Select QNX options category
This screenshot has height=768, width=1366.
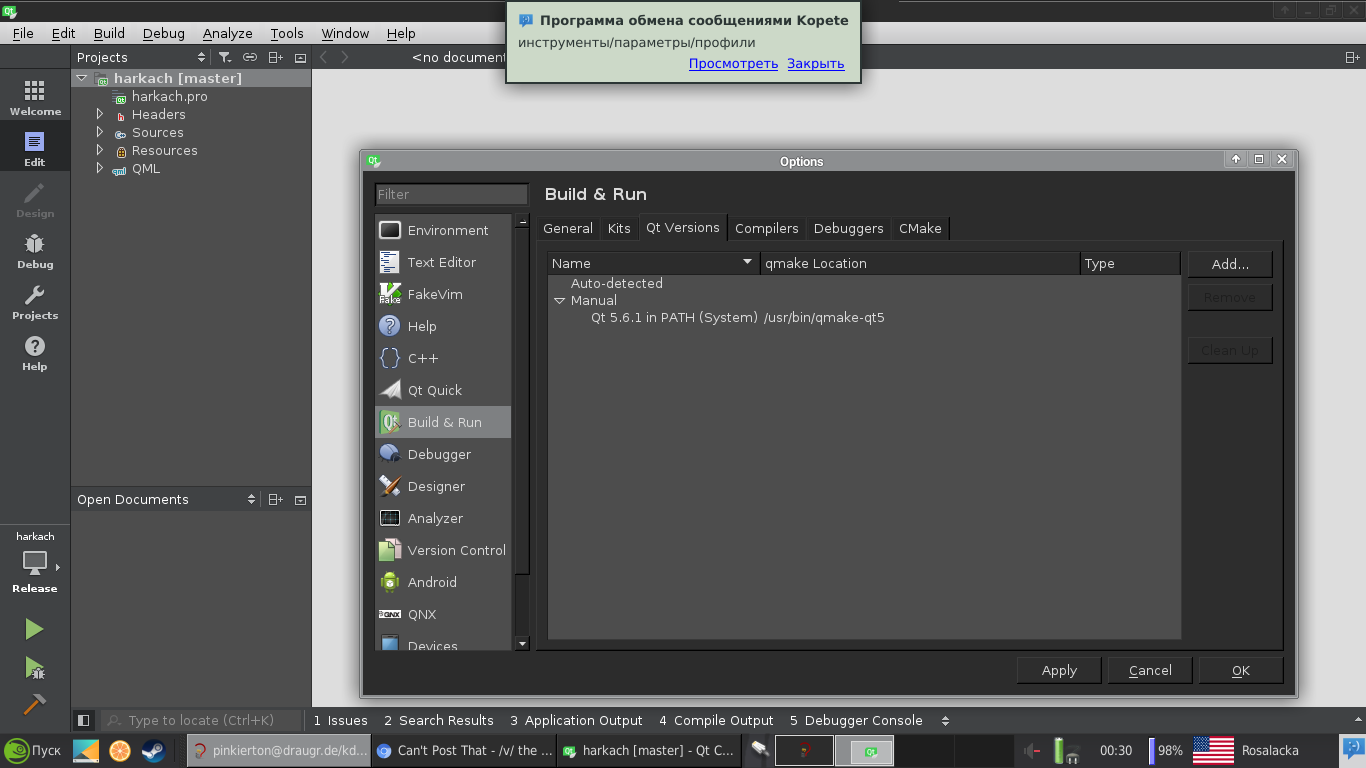[x=443, y=614]
